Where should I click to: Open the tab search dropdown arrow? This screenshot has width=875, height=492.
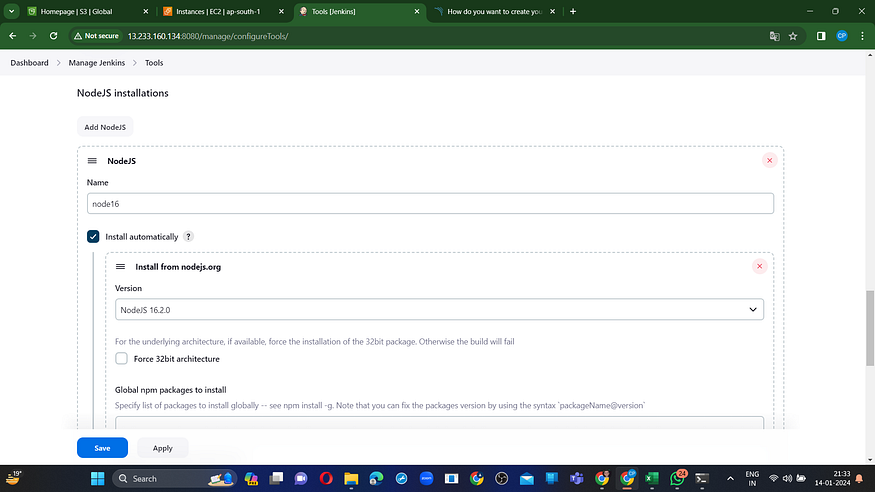[x=11, y=11]
